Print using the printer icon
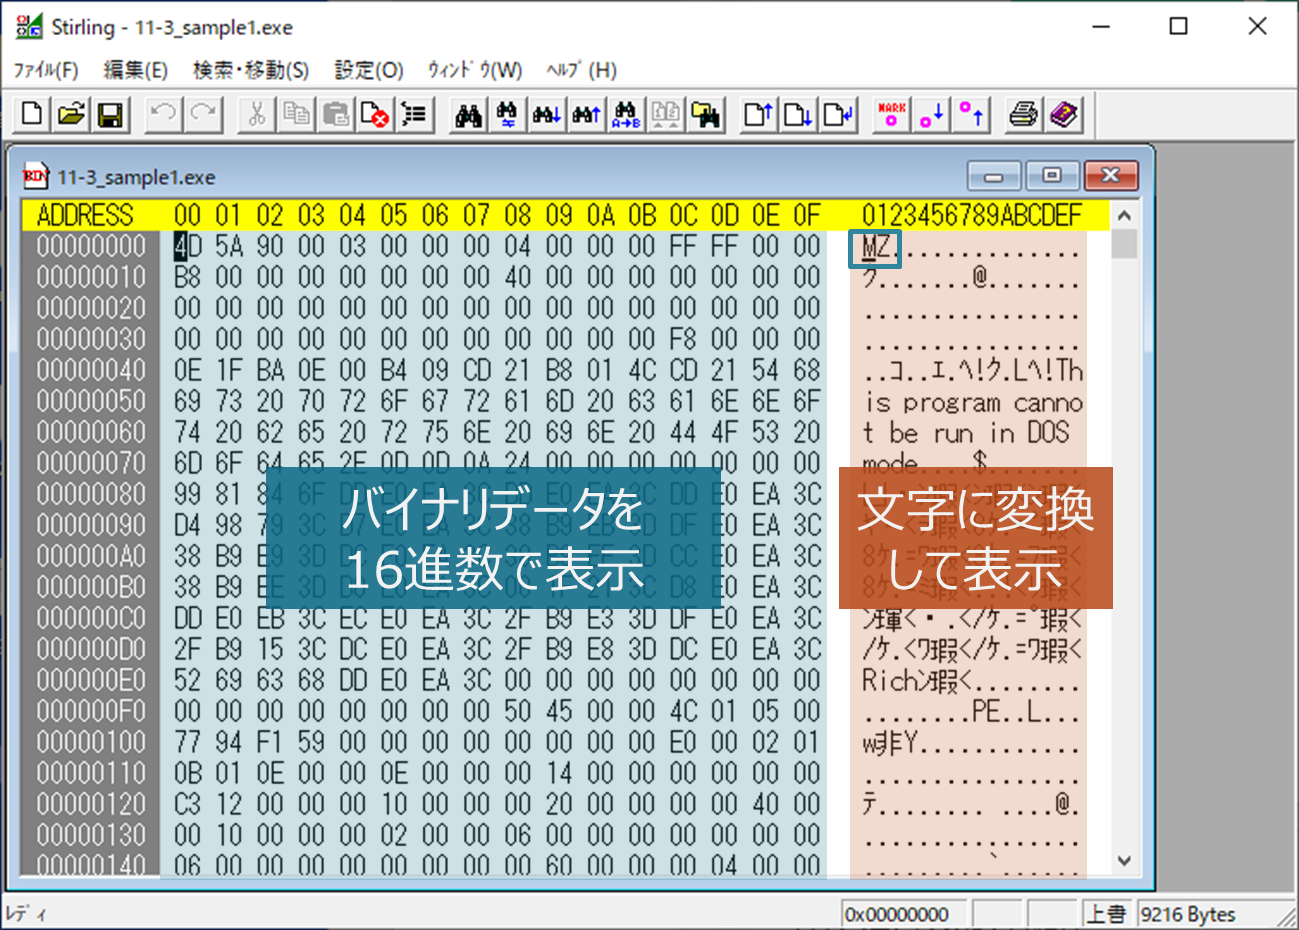The width and height of the screenshot is (1299, 930). 1023,115
